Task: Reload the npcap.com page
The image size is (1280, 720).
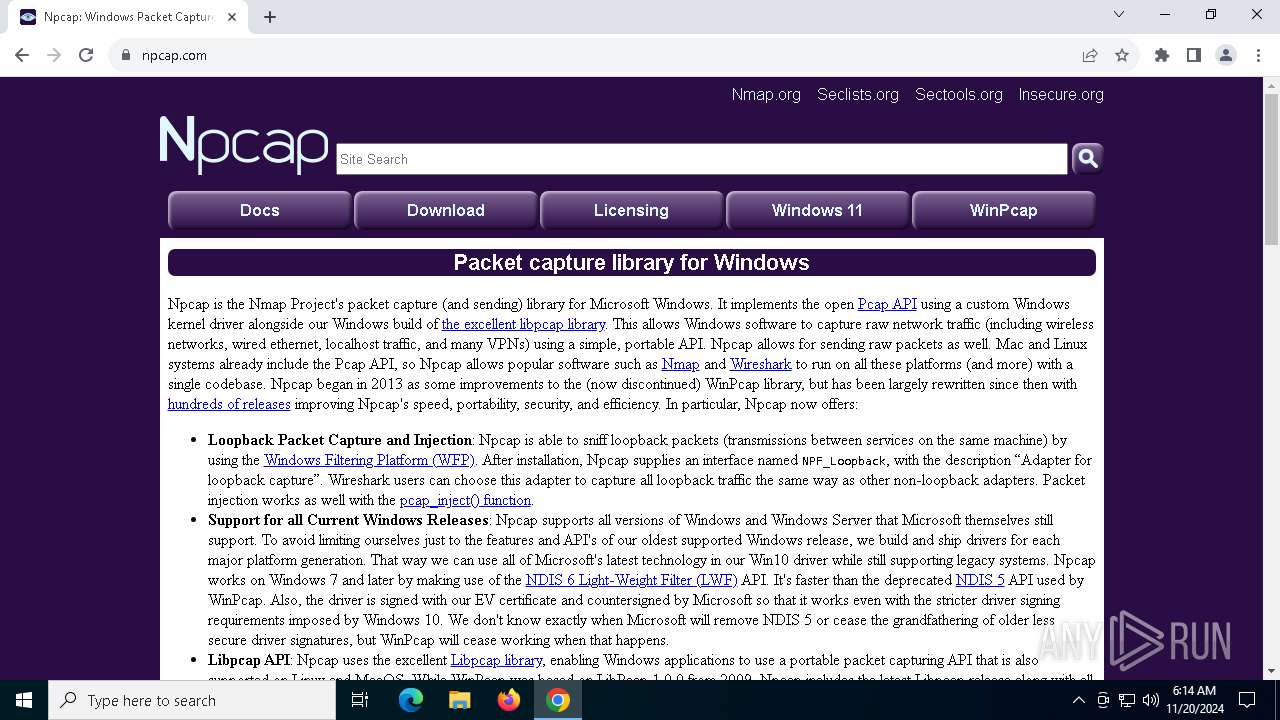Action: (86, 55)
